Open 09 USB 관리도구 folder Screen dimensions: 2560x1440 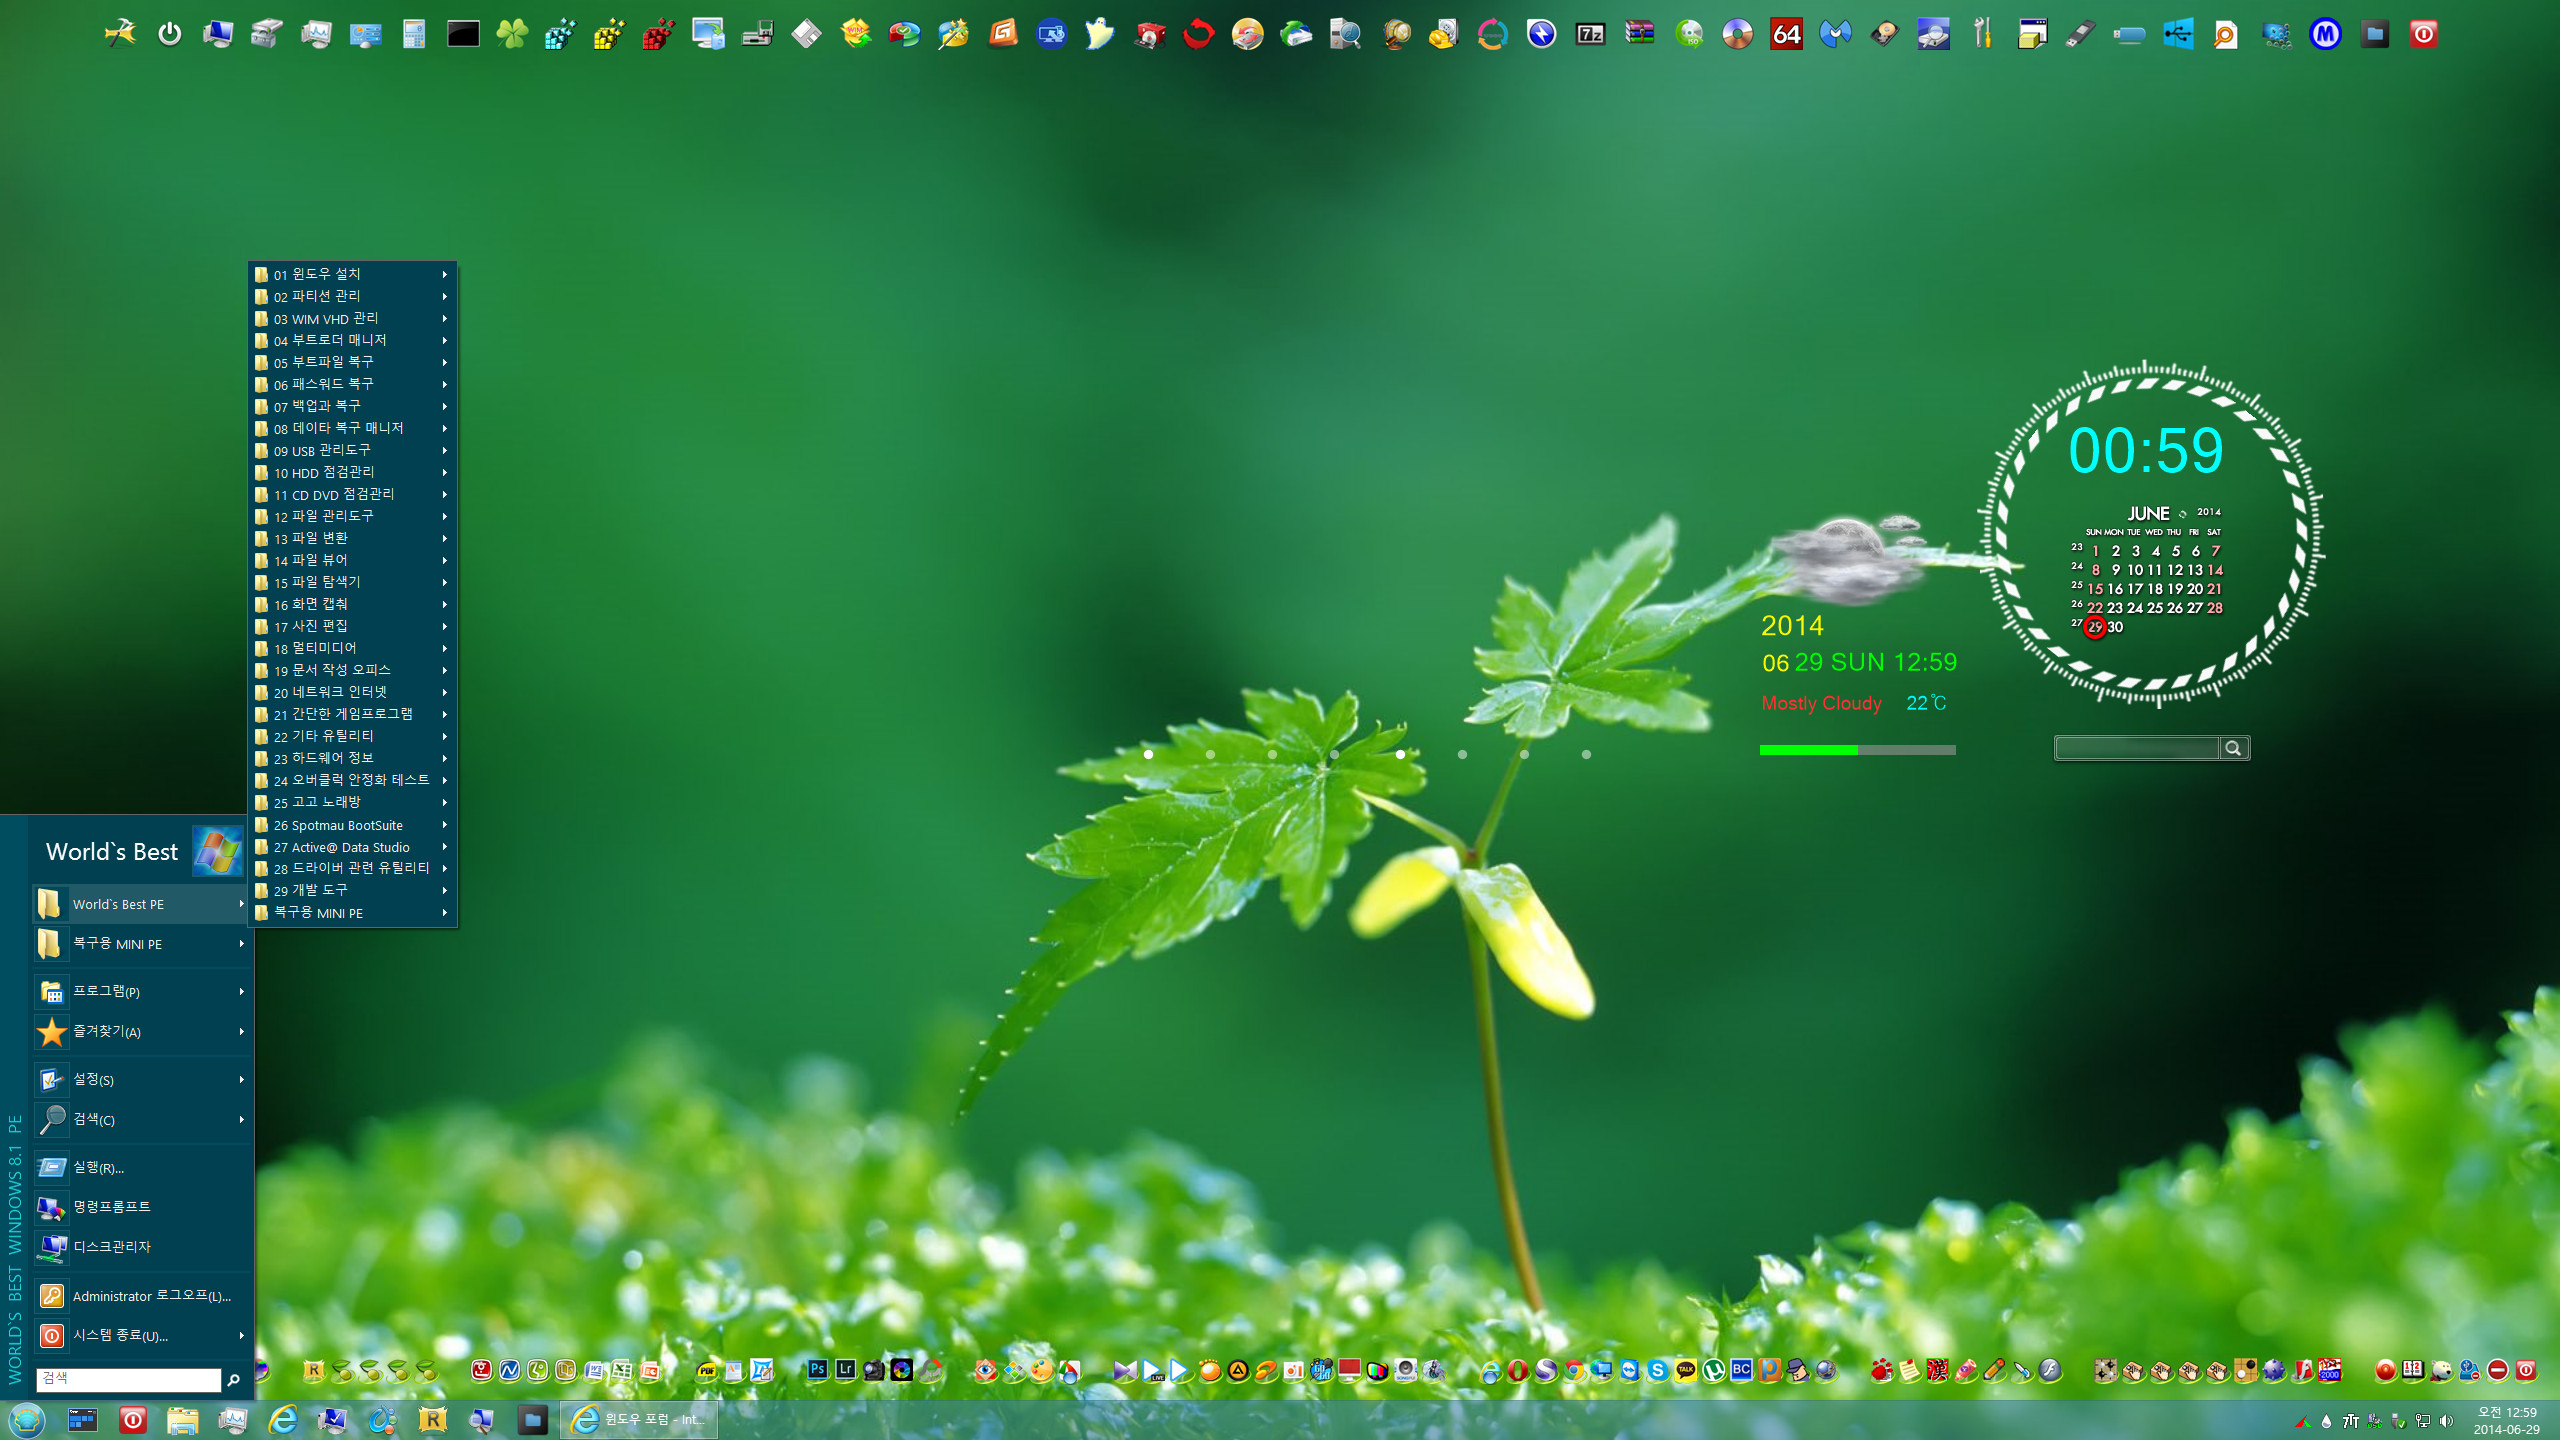coord(352,450)
